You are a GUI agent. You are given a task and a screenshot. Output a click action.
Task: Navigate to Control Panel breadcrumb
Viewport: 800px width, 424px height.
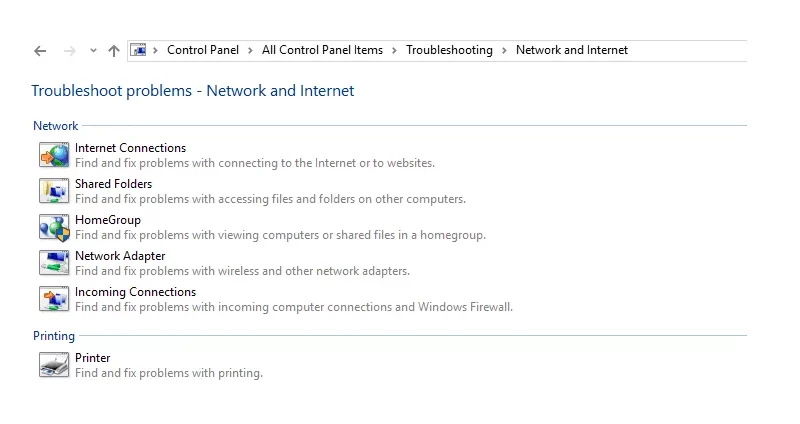pyautogui.click(x=203, y=50)
